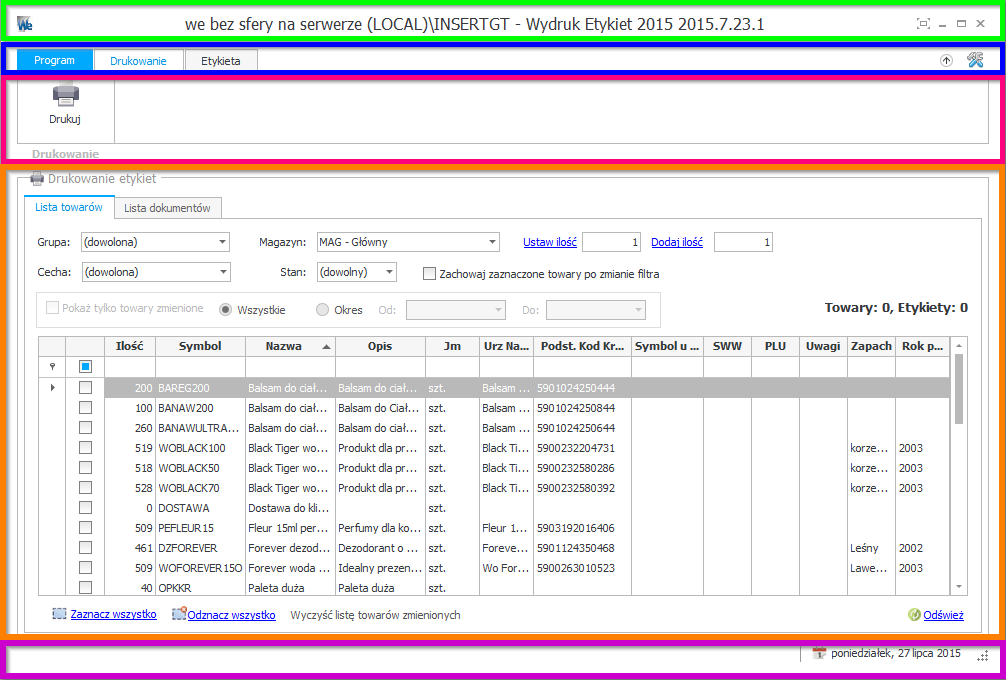Screen dimensions: 1006x680
Task: Check the DOSTAWA row checkbox
Action: [x=85, y=507]
